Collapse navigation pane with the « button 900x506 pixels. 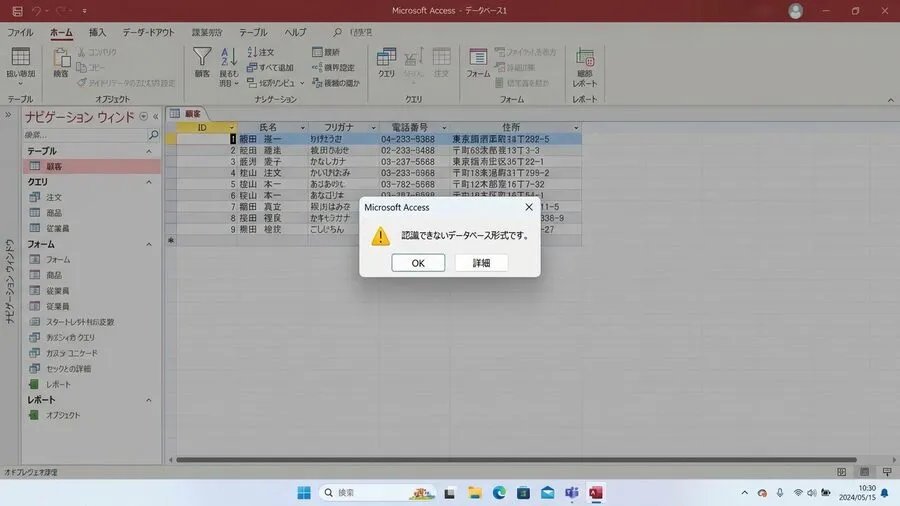156,116
